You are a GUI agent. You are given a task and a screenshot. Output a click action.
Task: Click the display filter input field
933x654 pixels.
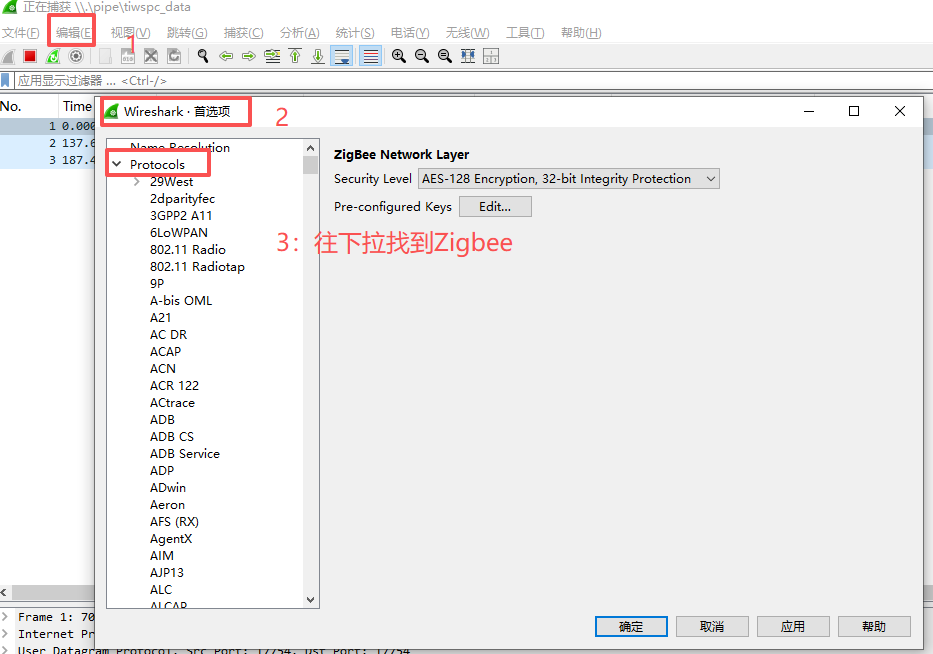(473, 80)
